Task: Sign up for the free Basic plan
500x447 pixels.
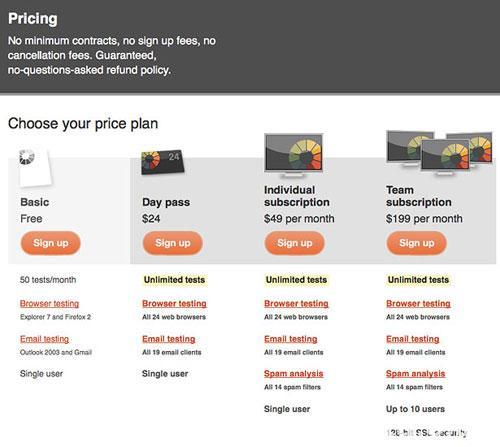Action: [51, 243]
